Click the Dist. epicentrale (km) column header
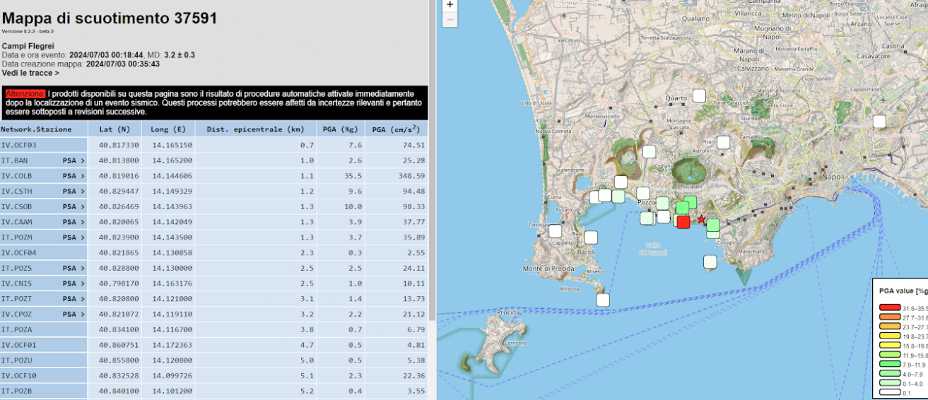Screen dimensions: 928x400 coord(256,129)
